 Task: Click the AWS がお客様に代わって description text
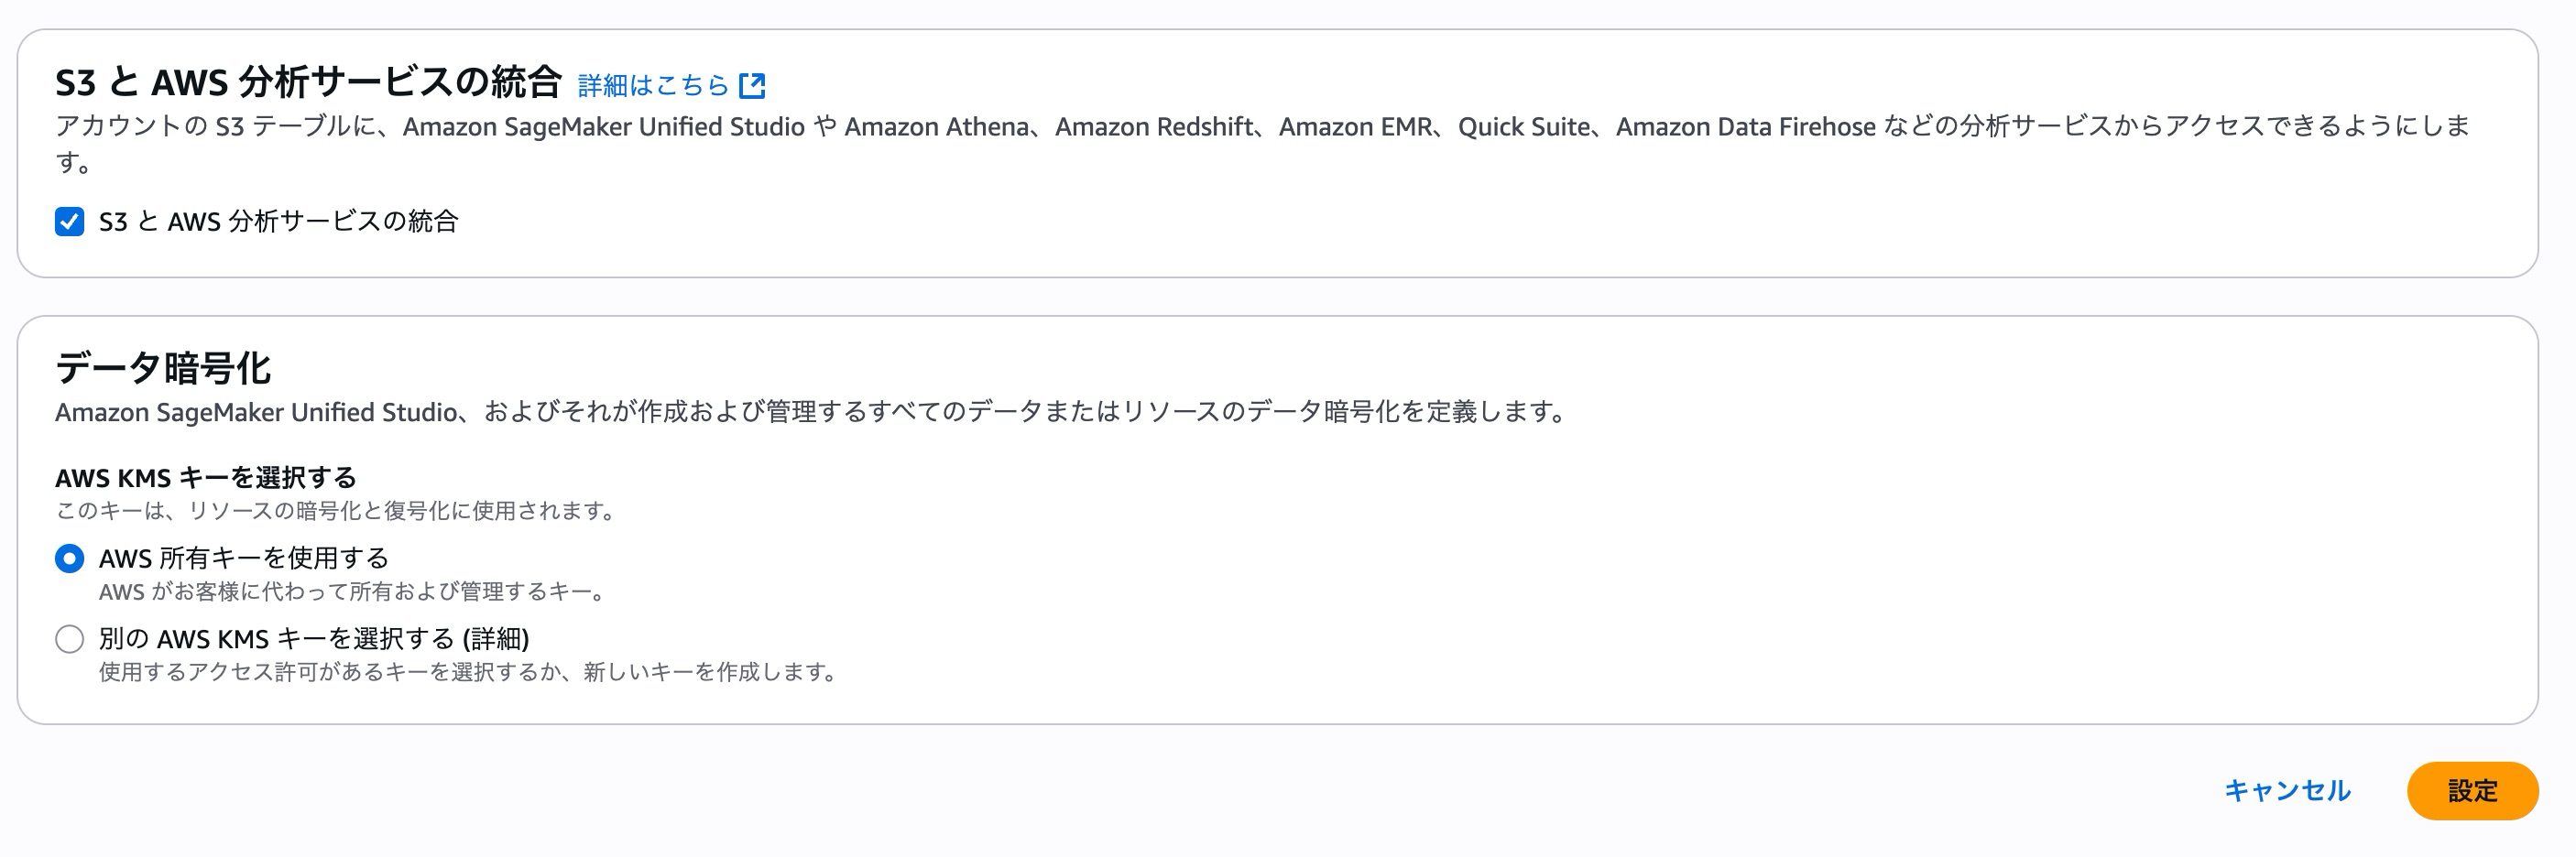pyautogui.click(x=353, y=592)
